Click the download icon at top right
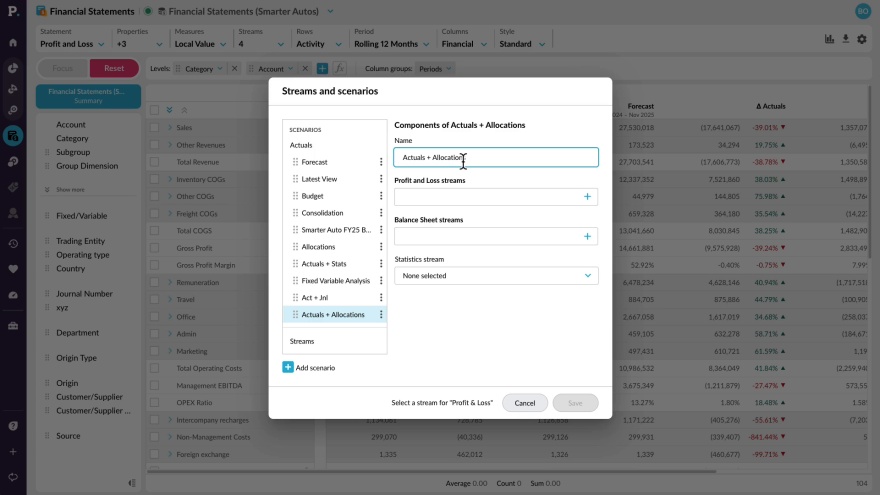The height and width of the screenshot is (495, 880). [845, 39]
